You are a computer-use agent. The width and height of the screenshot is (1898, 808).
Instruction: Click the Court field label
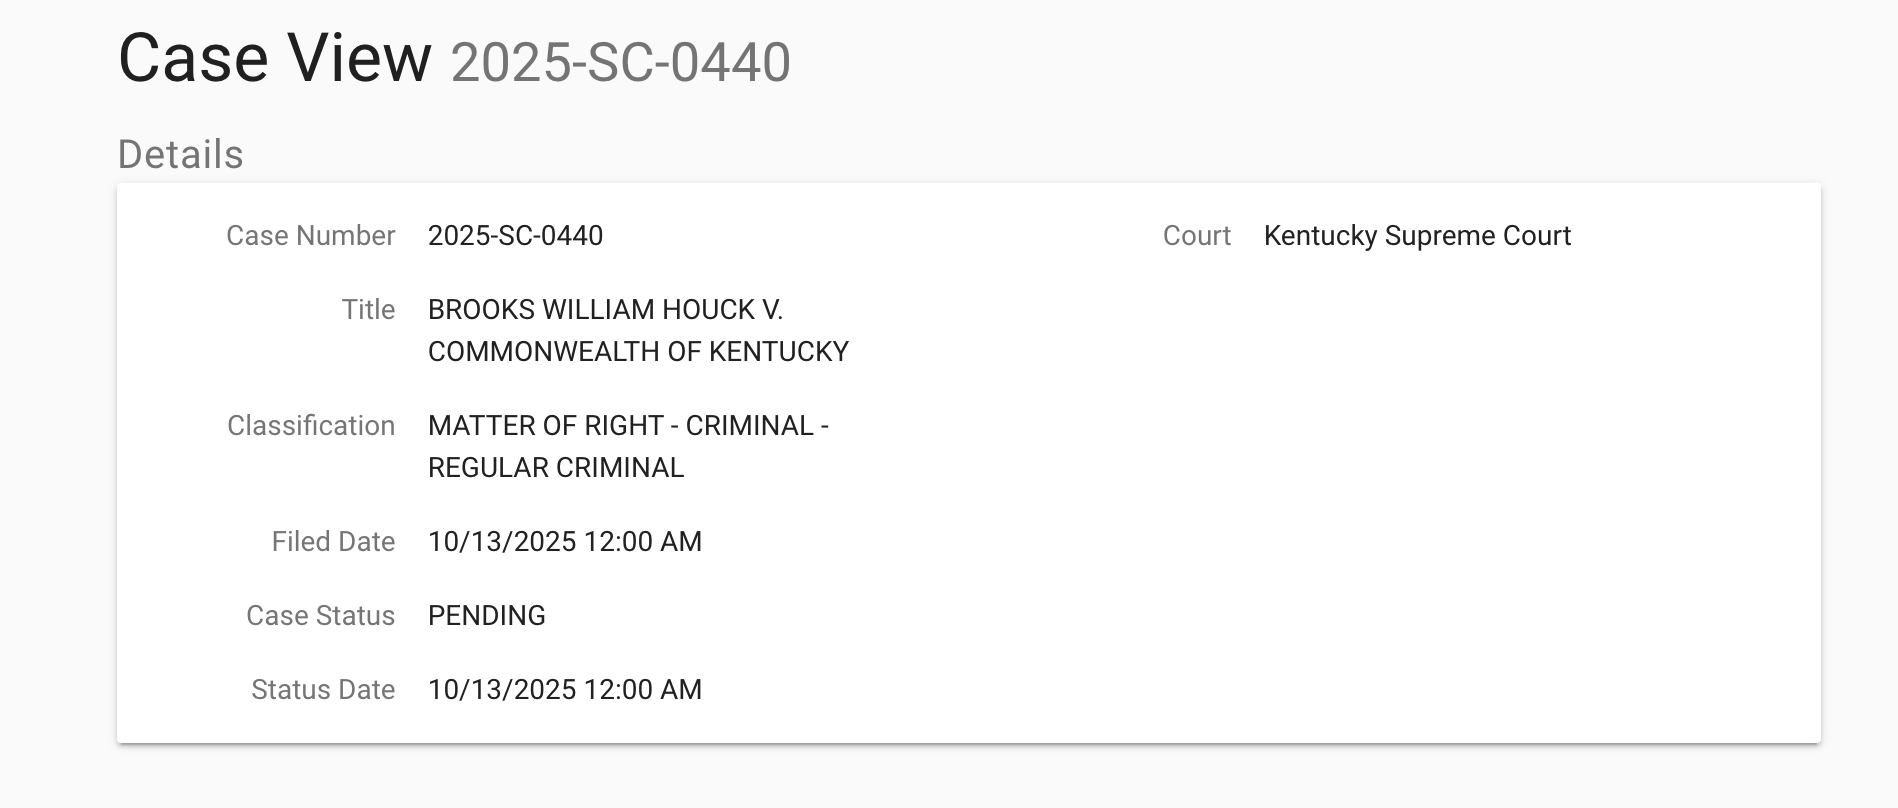(1196, 236)
